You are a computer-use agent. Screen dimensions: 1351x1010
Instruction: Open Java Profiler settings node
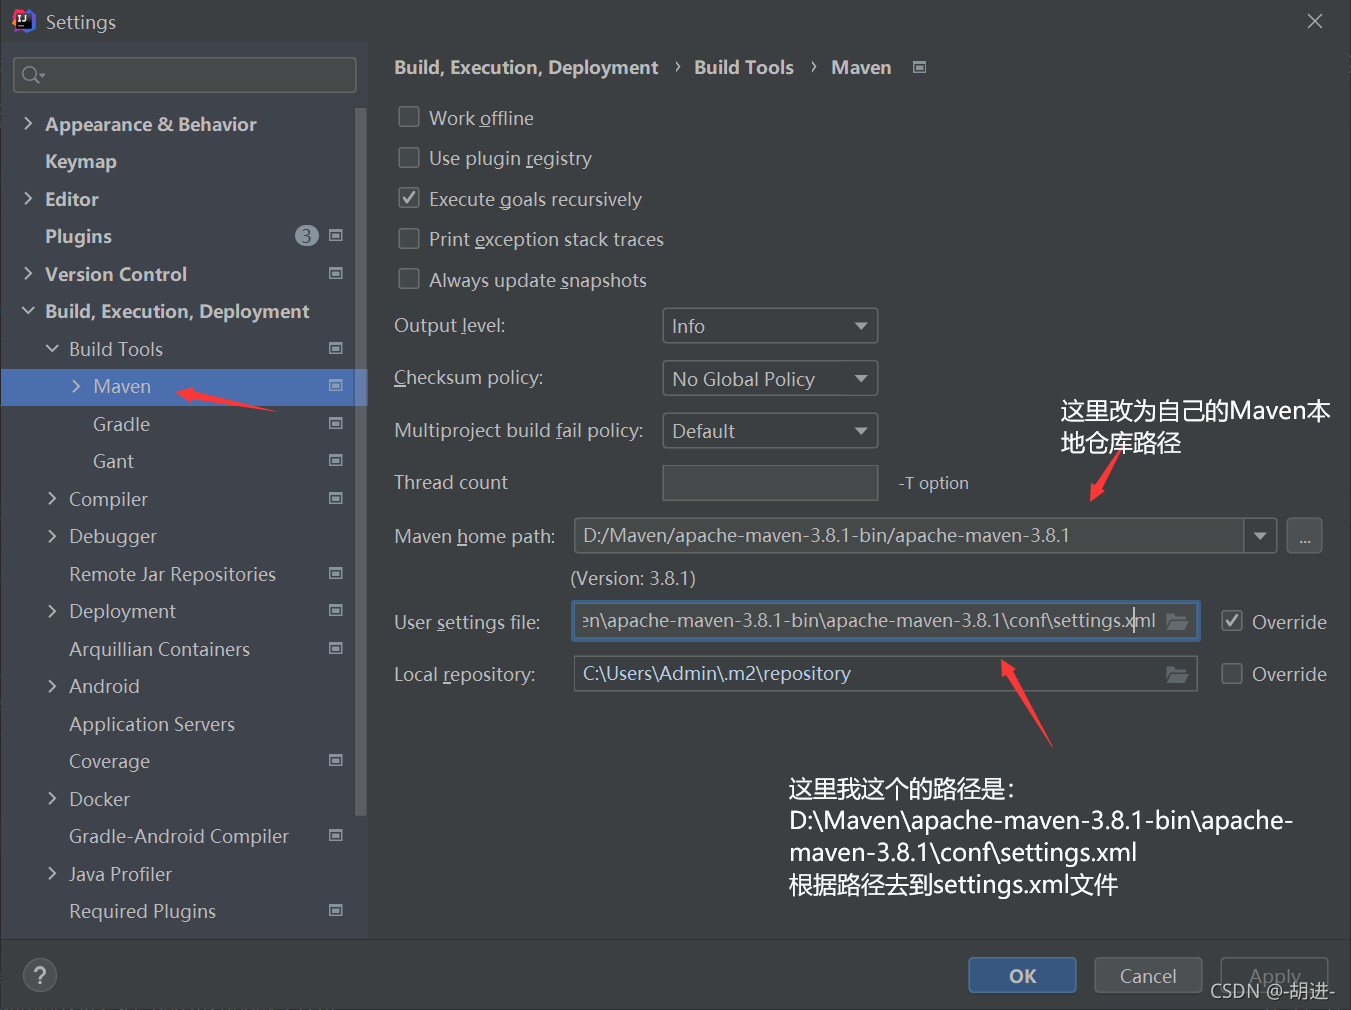click(x=120, y=874)
